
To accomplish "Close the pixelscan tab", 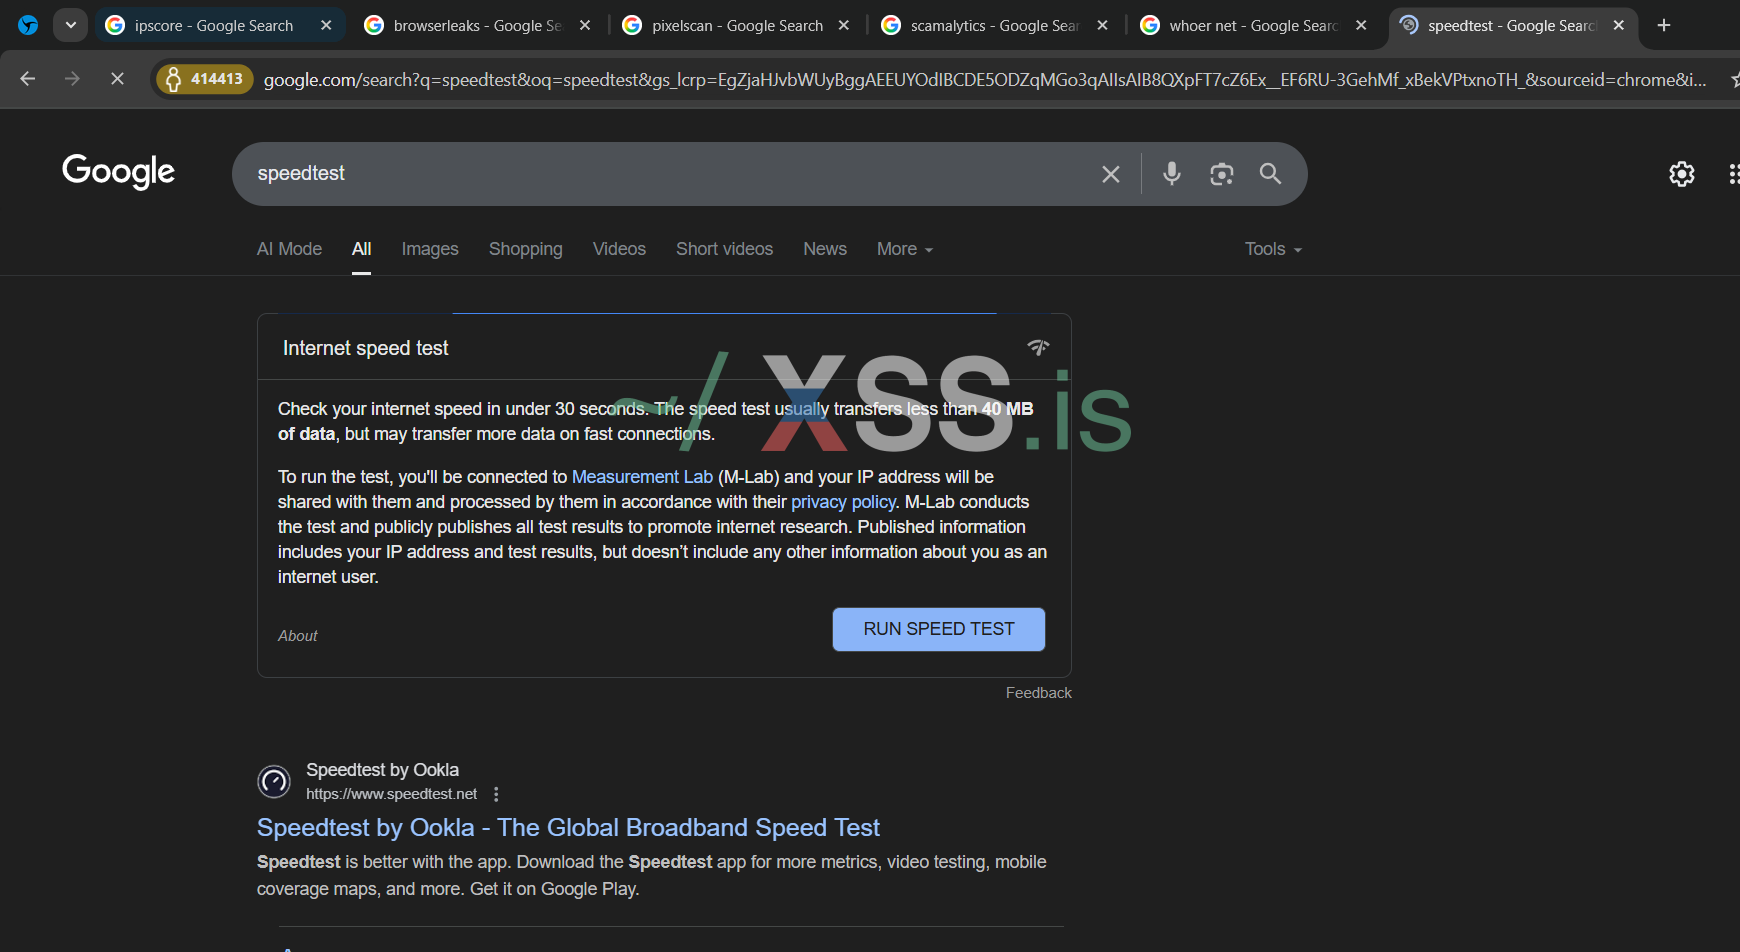I will click(x=844, y=25).
